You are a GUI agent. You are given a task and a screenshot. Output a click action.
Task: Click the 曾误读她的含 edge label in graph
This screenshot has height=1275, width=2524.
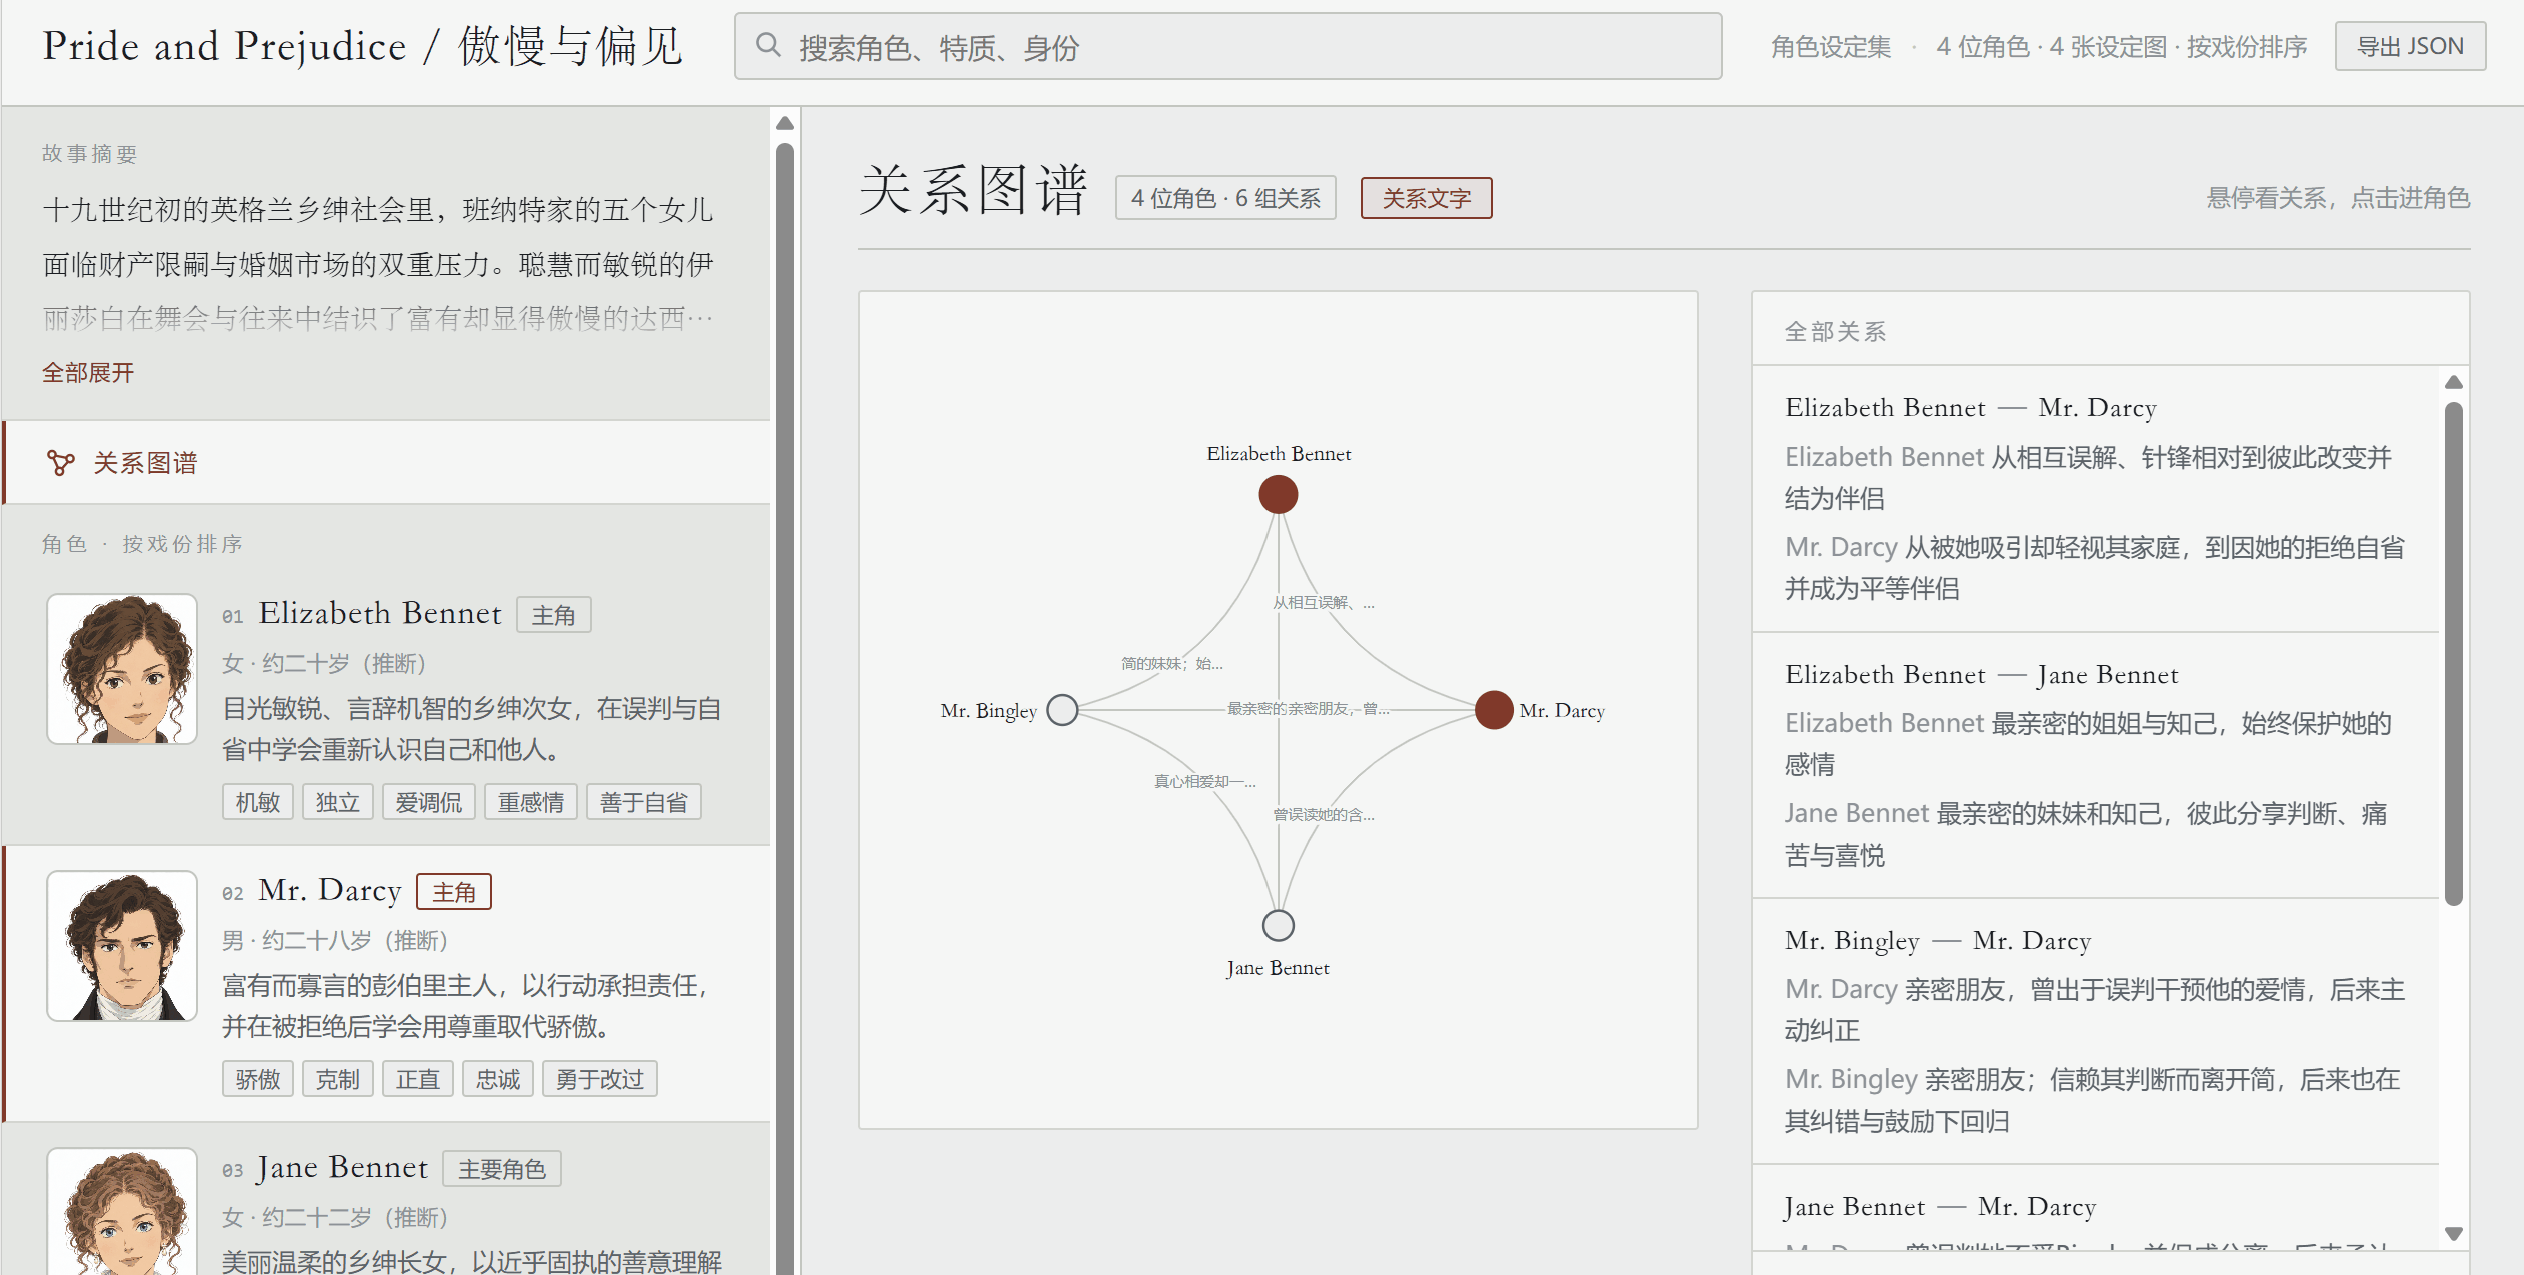pos(1323,814)
